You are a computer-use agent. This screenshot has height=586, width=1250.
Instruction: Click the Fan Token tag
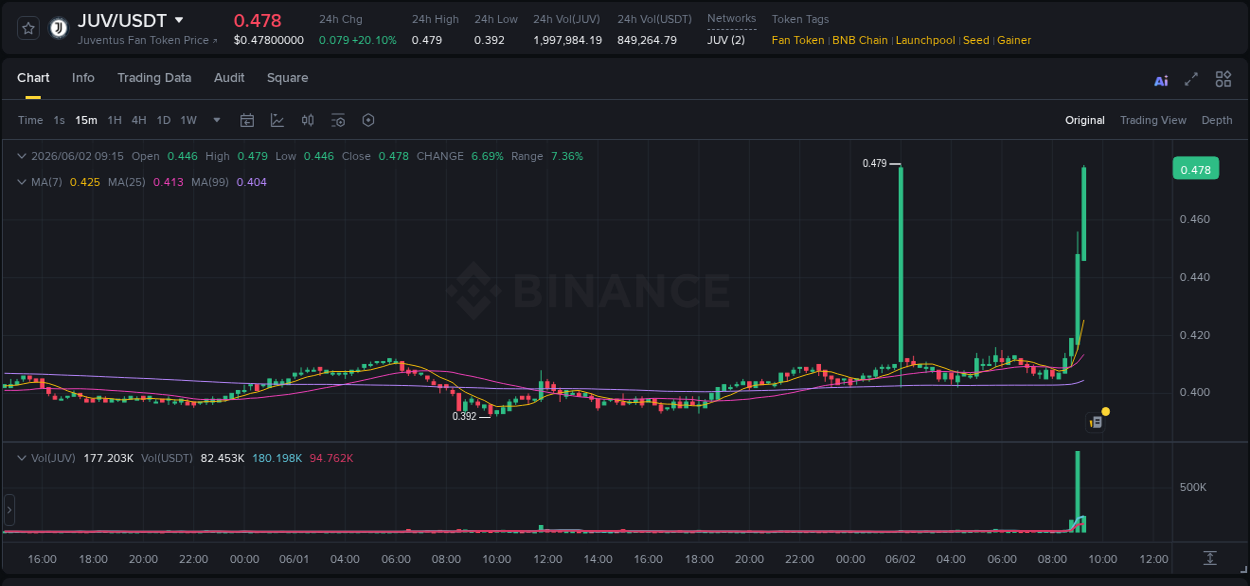coord(798,40)
